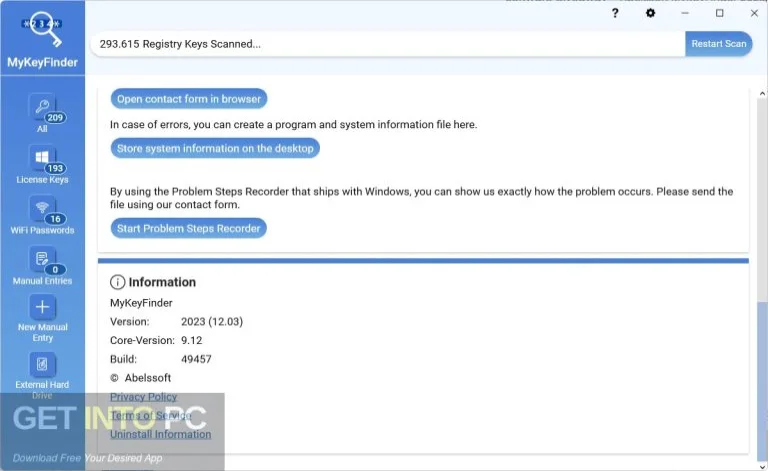Add a New Manual Entry
Image resolution: width=768 pixels, height=471 pixels.
click(42, 307)
